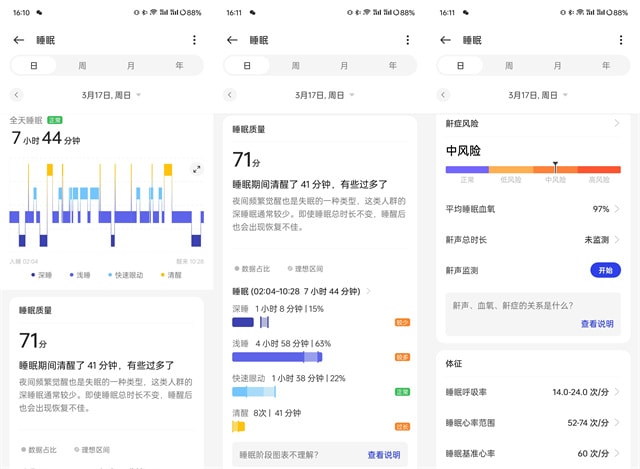Tap the 浅睡 63% progress bar
Viewport: 640px width, 469px height.
pos(277,357)
